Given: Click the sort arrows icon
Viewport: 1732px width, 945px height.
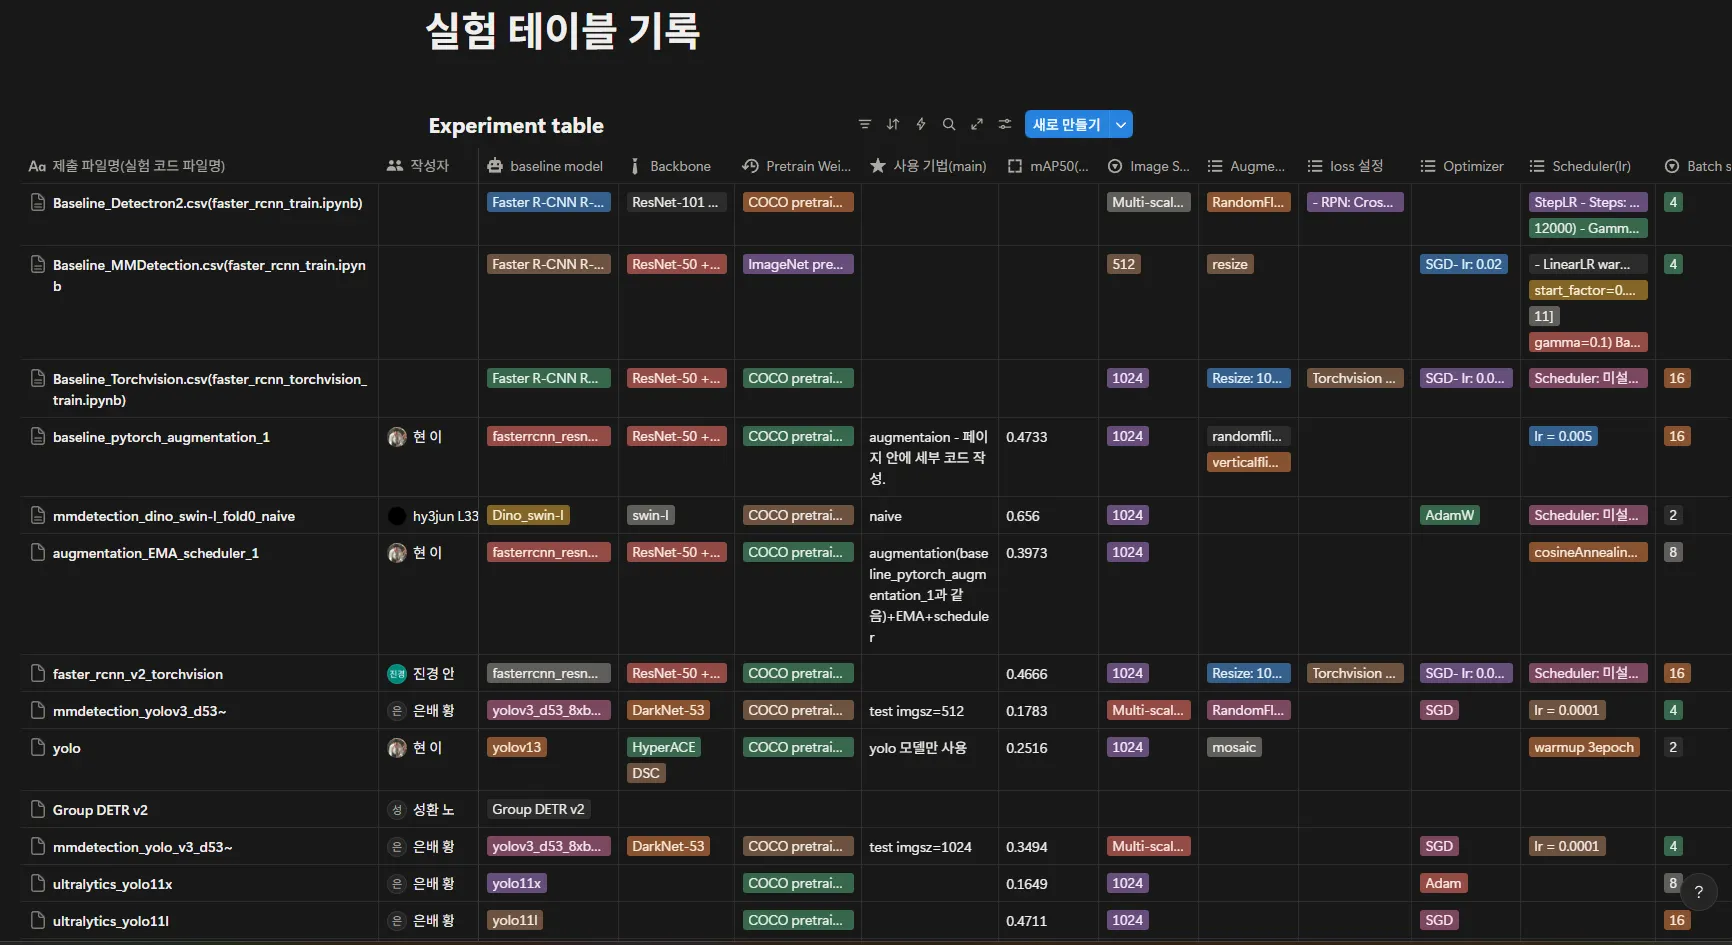Looking at the screenshot, I should 893,124.
